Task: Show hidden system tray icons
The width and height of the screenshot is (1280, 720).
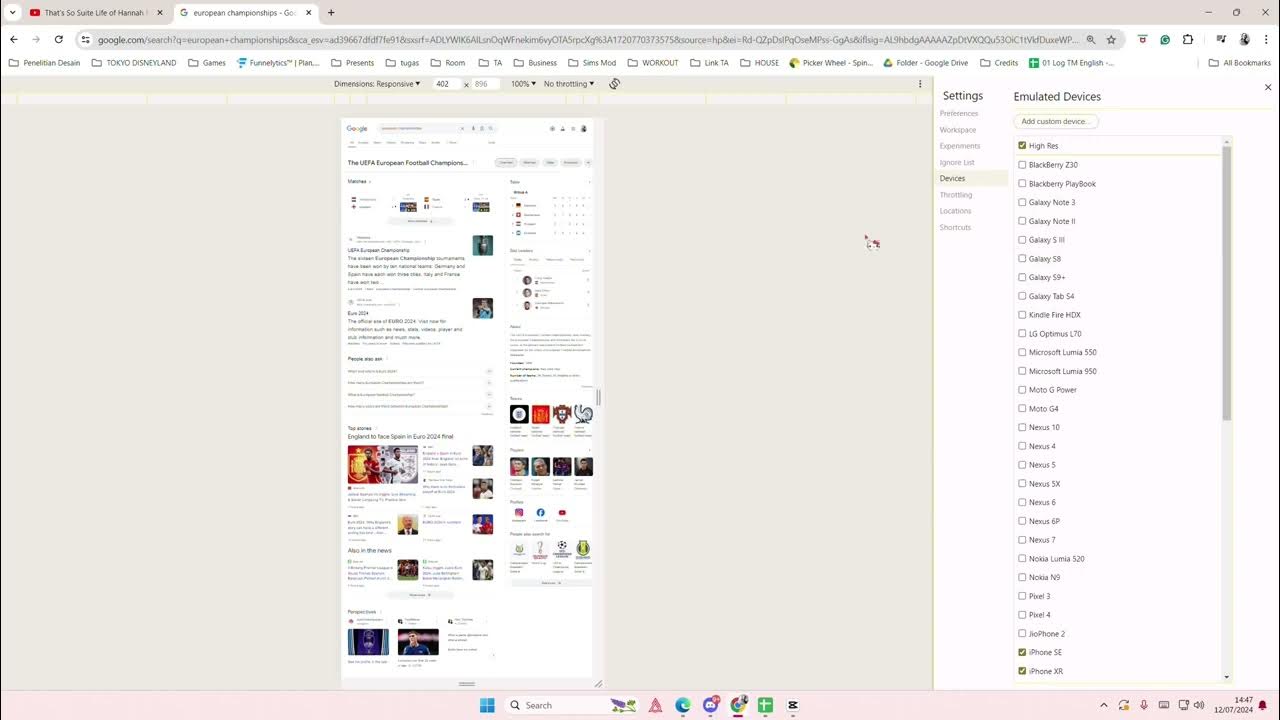Action: (1103, 705)
